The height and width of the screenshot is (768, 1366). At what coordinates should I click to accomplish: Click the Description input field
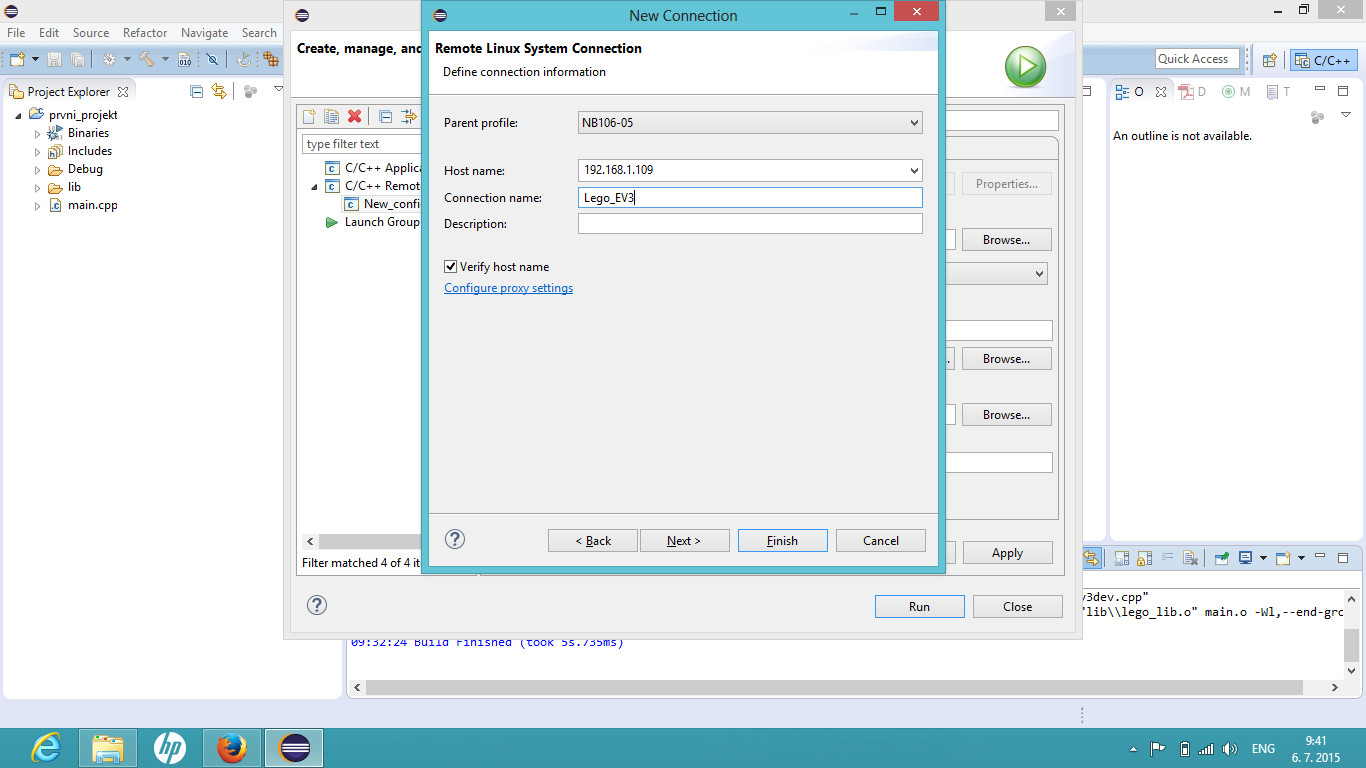click(x=750, y=224)
